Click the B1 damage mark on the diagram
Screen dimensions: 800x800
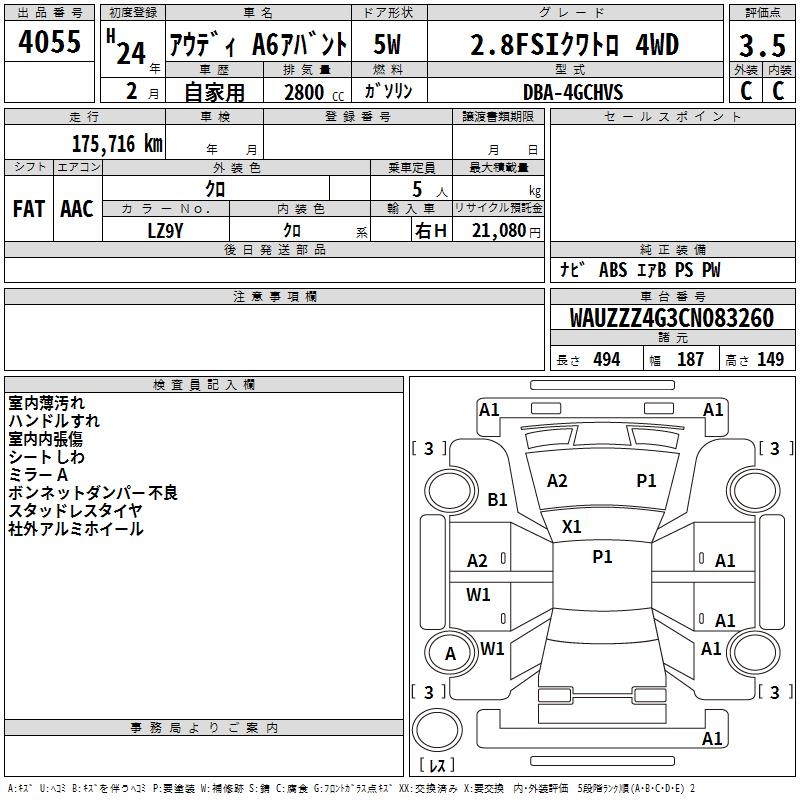(x=498, y=499)
